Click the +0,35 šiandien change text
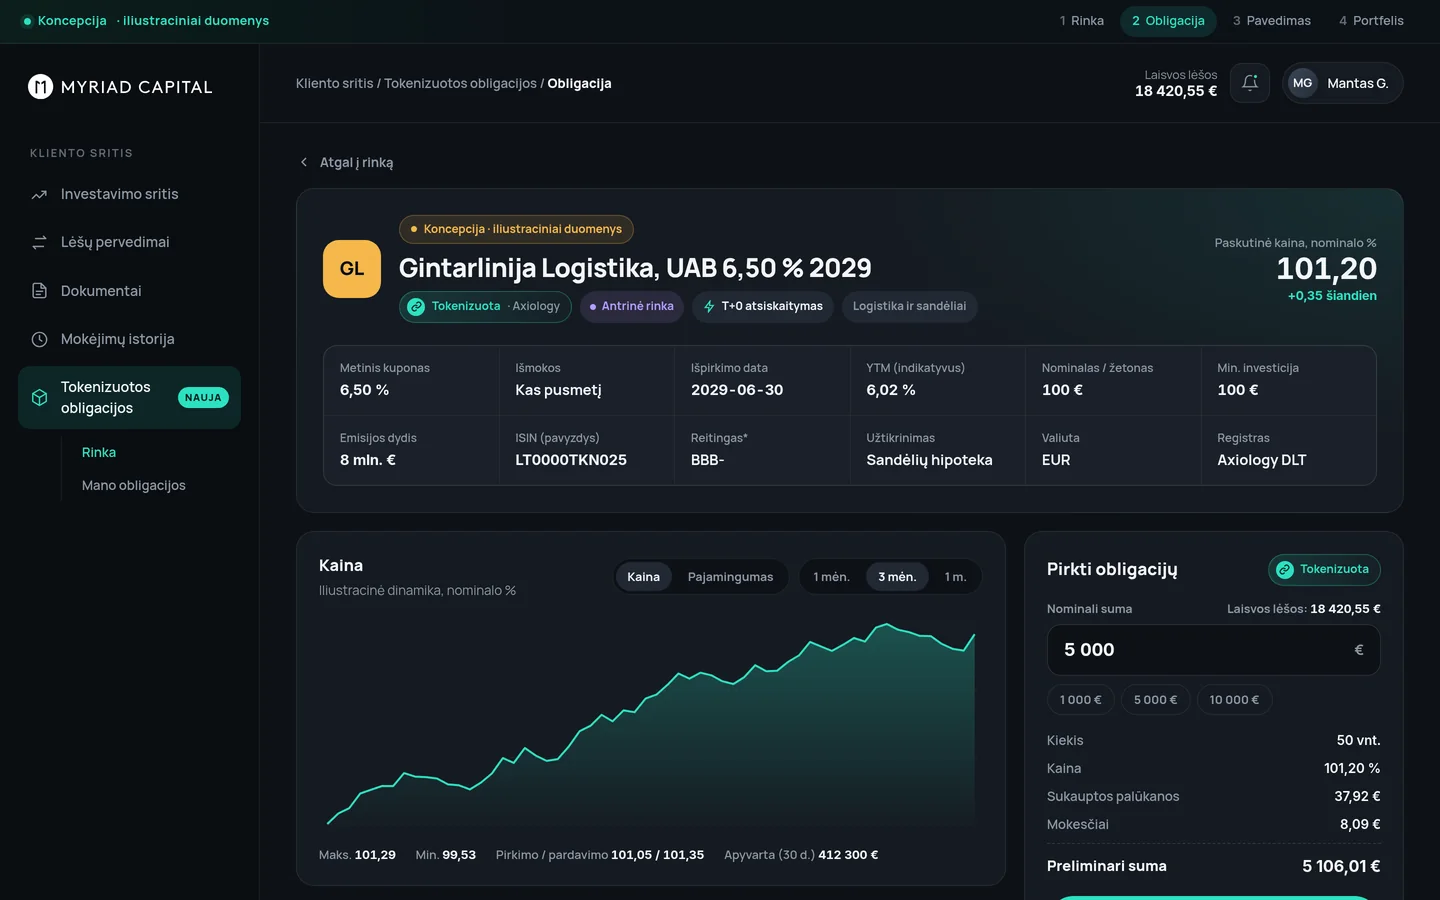Screen dimensions: 1440x900 [x=1332, y=296]
